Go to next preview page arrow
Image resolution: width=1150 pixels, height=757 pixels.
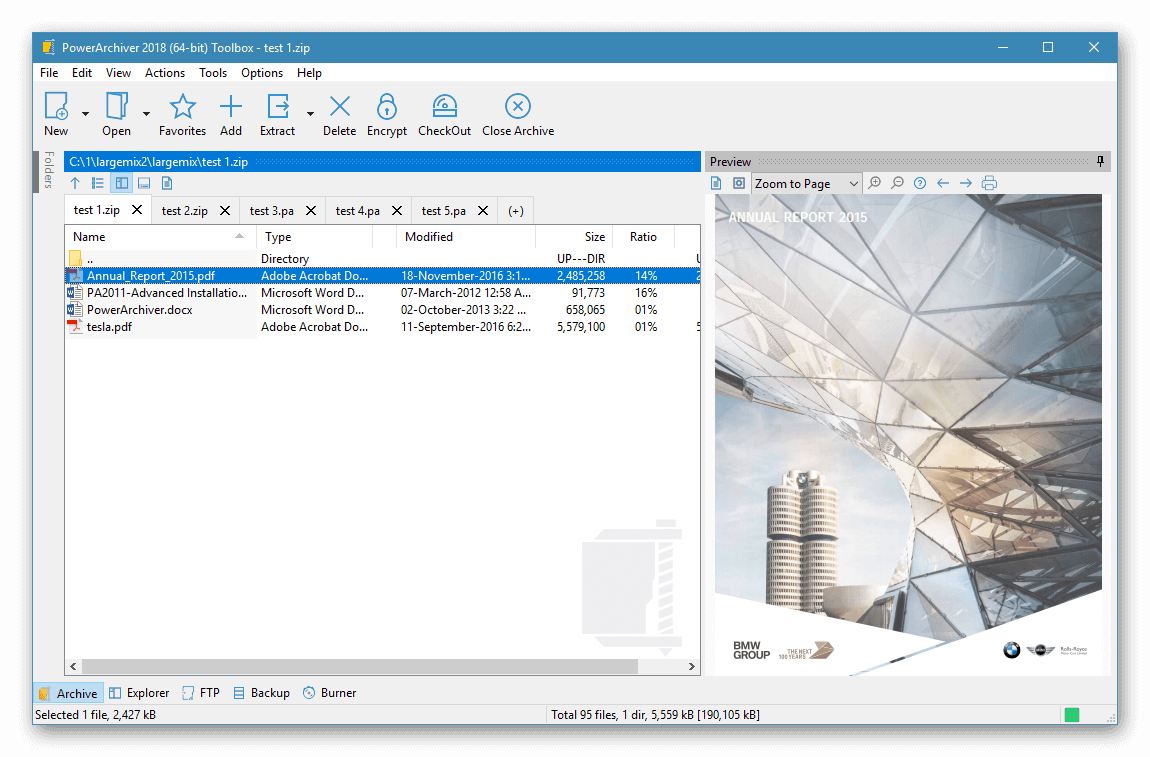pos(966,183)
